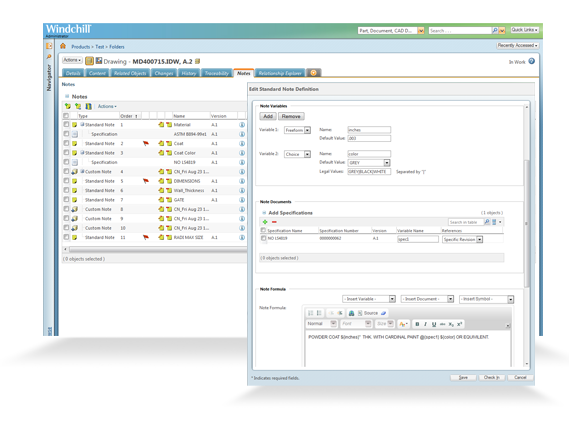Click the Home icon in breadcrumb
The image size is (569, 429).
point(63,46)
